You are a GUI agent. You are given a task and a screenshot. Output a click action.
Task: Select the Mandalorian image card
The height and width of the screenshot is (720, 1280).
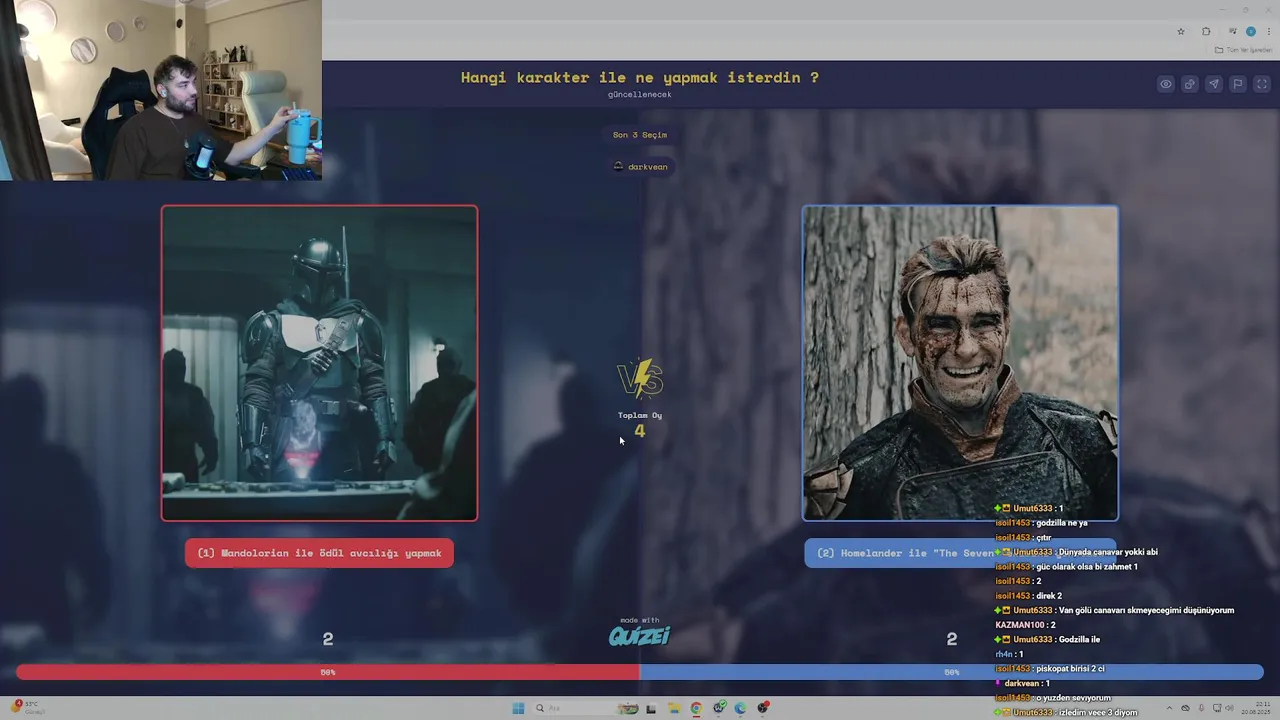pyautogui.click(x=319, y=363)
